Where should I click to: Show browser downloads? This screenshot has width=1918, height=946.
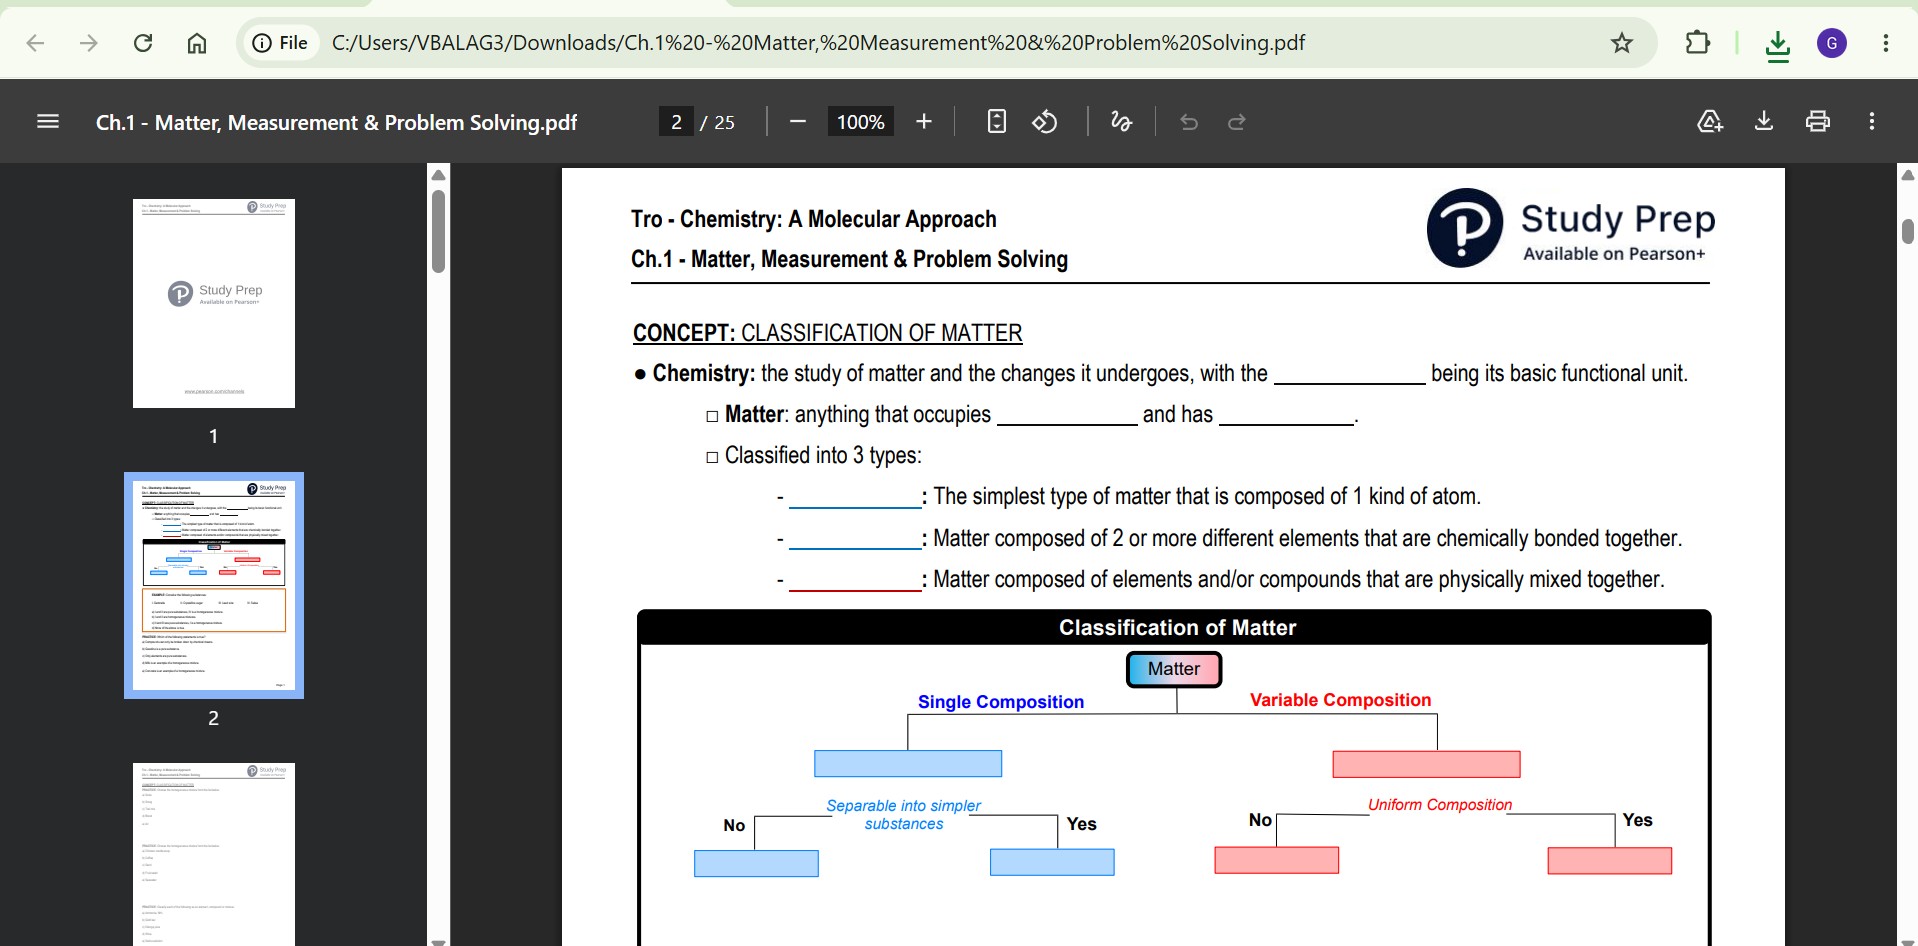coord(1777,45)
